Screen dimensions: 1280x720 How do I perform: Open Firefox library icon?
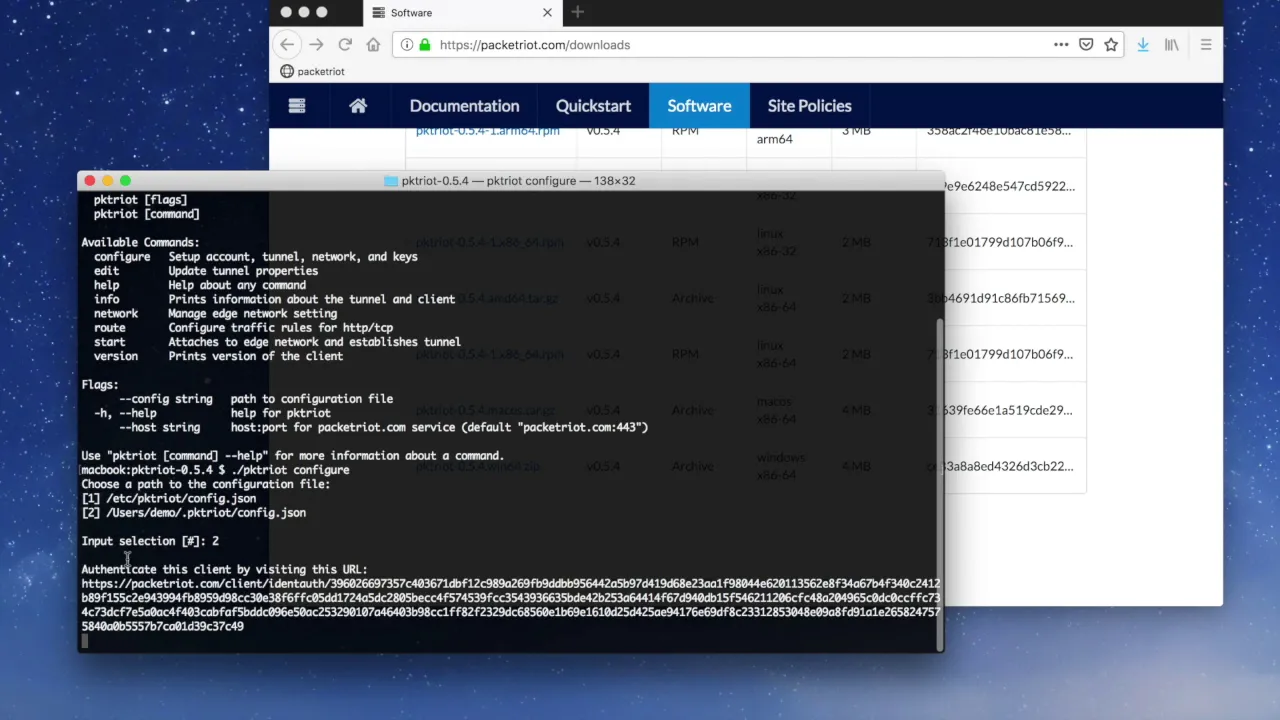(1172, 45)
